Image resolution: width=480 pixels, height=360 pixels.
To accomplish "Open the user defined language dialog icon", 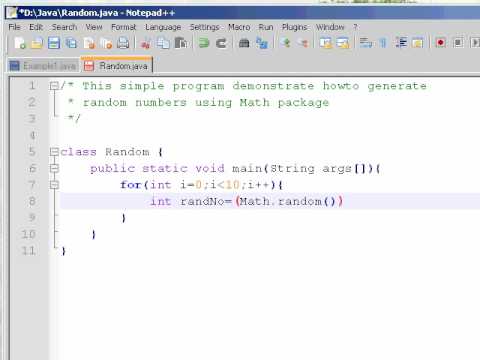I will click(418, 43).
